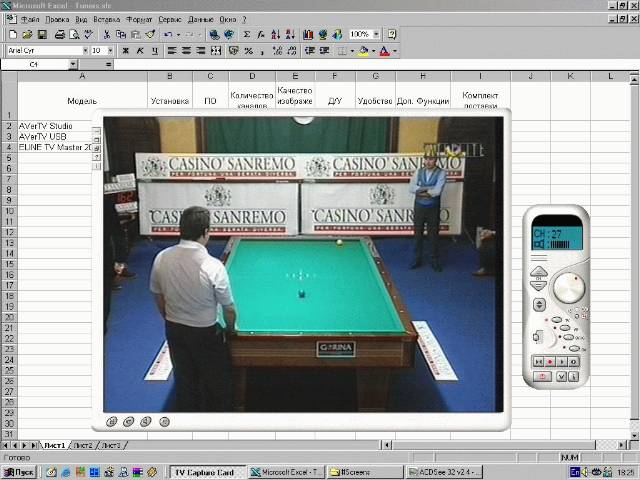Open the Вставка menu
Screen dimensions: 640x480
pyautogui.click(x=107, y=20)
